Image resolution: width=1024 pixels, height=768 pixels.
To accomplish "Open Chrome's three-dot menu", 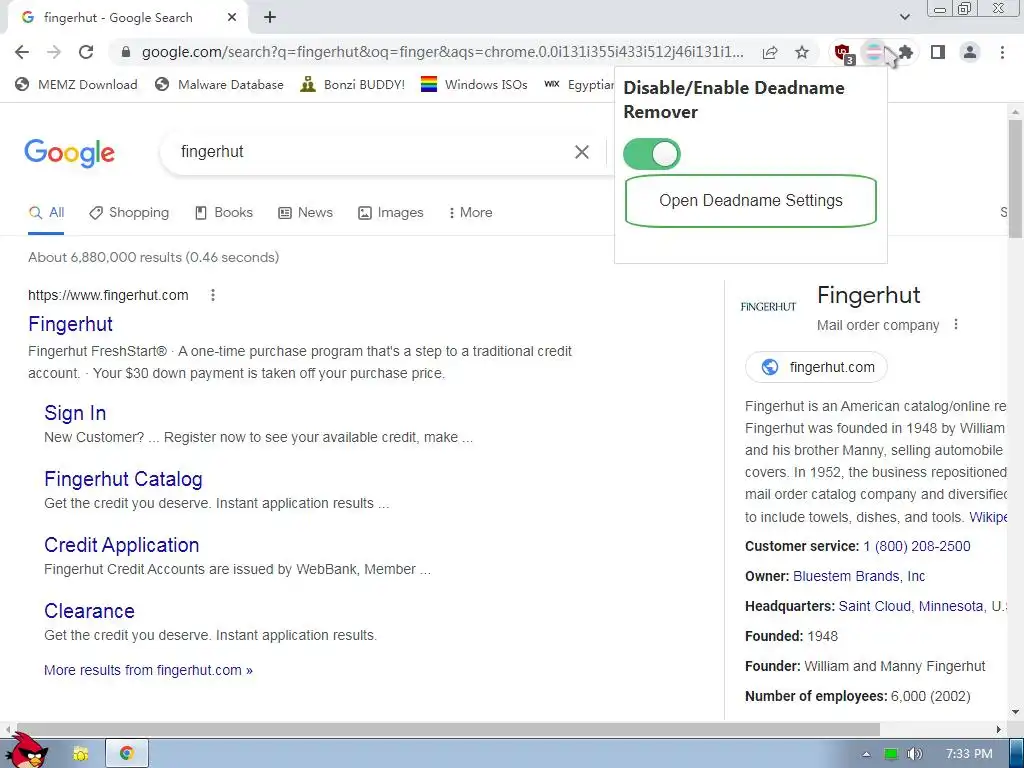I will [x=1002, y=52].
